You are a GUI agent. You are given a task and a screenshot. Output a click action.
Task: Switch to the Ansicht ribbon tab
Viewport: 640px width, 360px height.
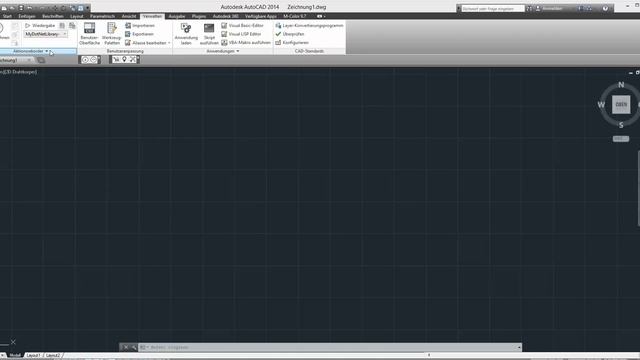tap(129, 16)
